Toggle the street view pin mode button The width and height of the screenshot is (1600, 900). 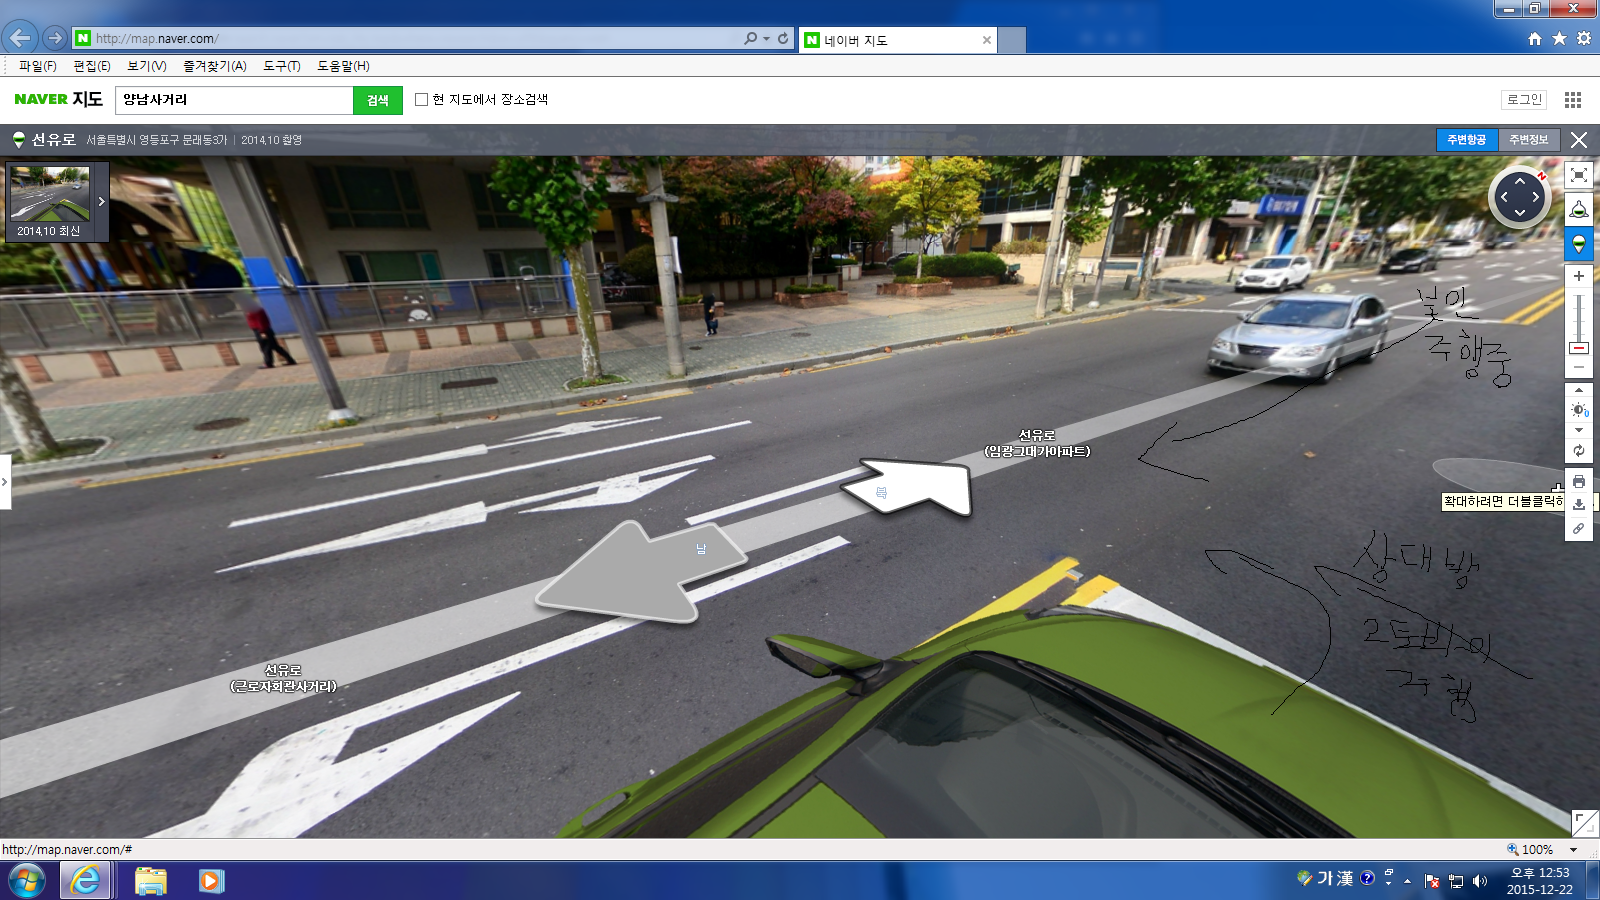1578,243
